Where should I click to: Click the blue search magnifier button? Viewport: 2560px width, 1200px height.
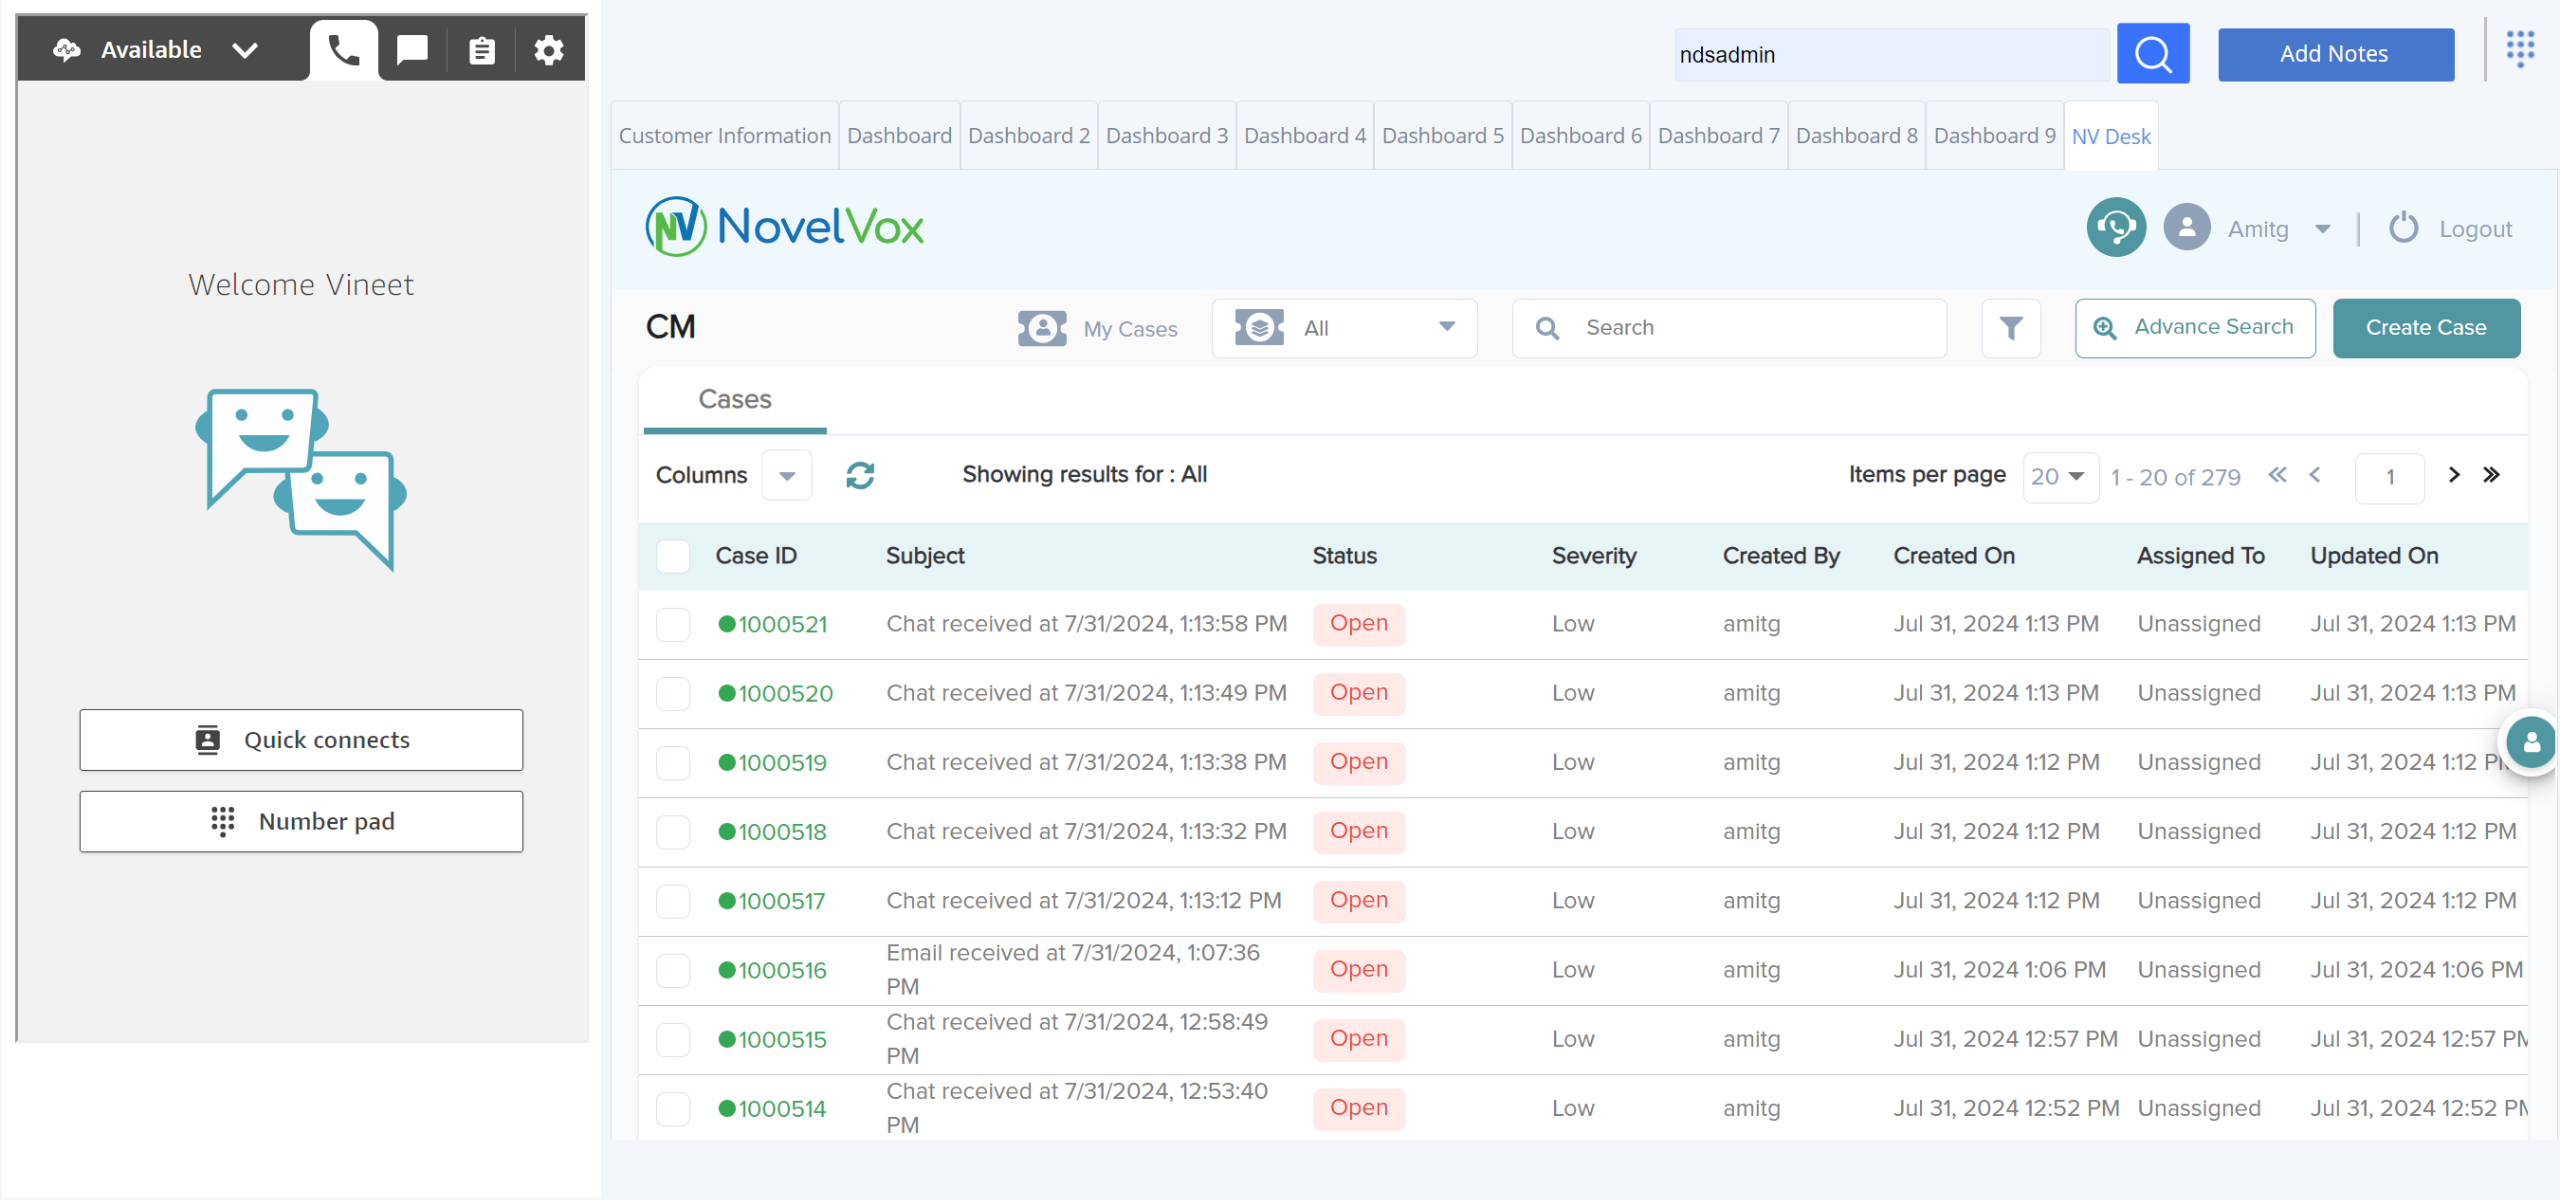pyautogui.click(x=2152, y=54)
